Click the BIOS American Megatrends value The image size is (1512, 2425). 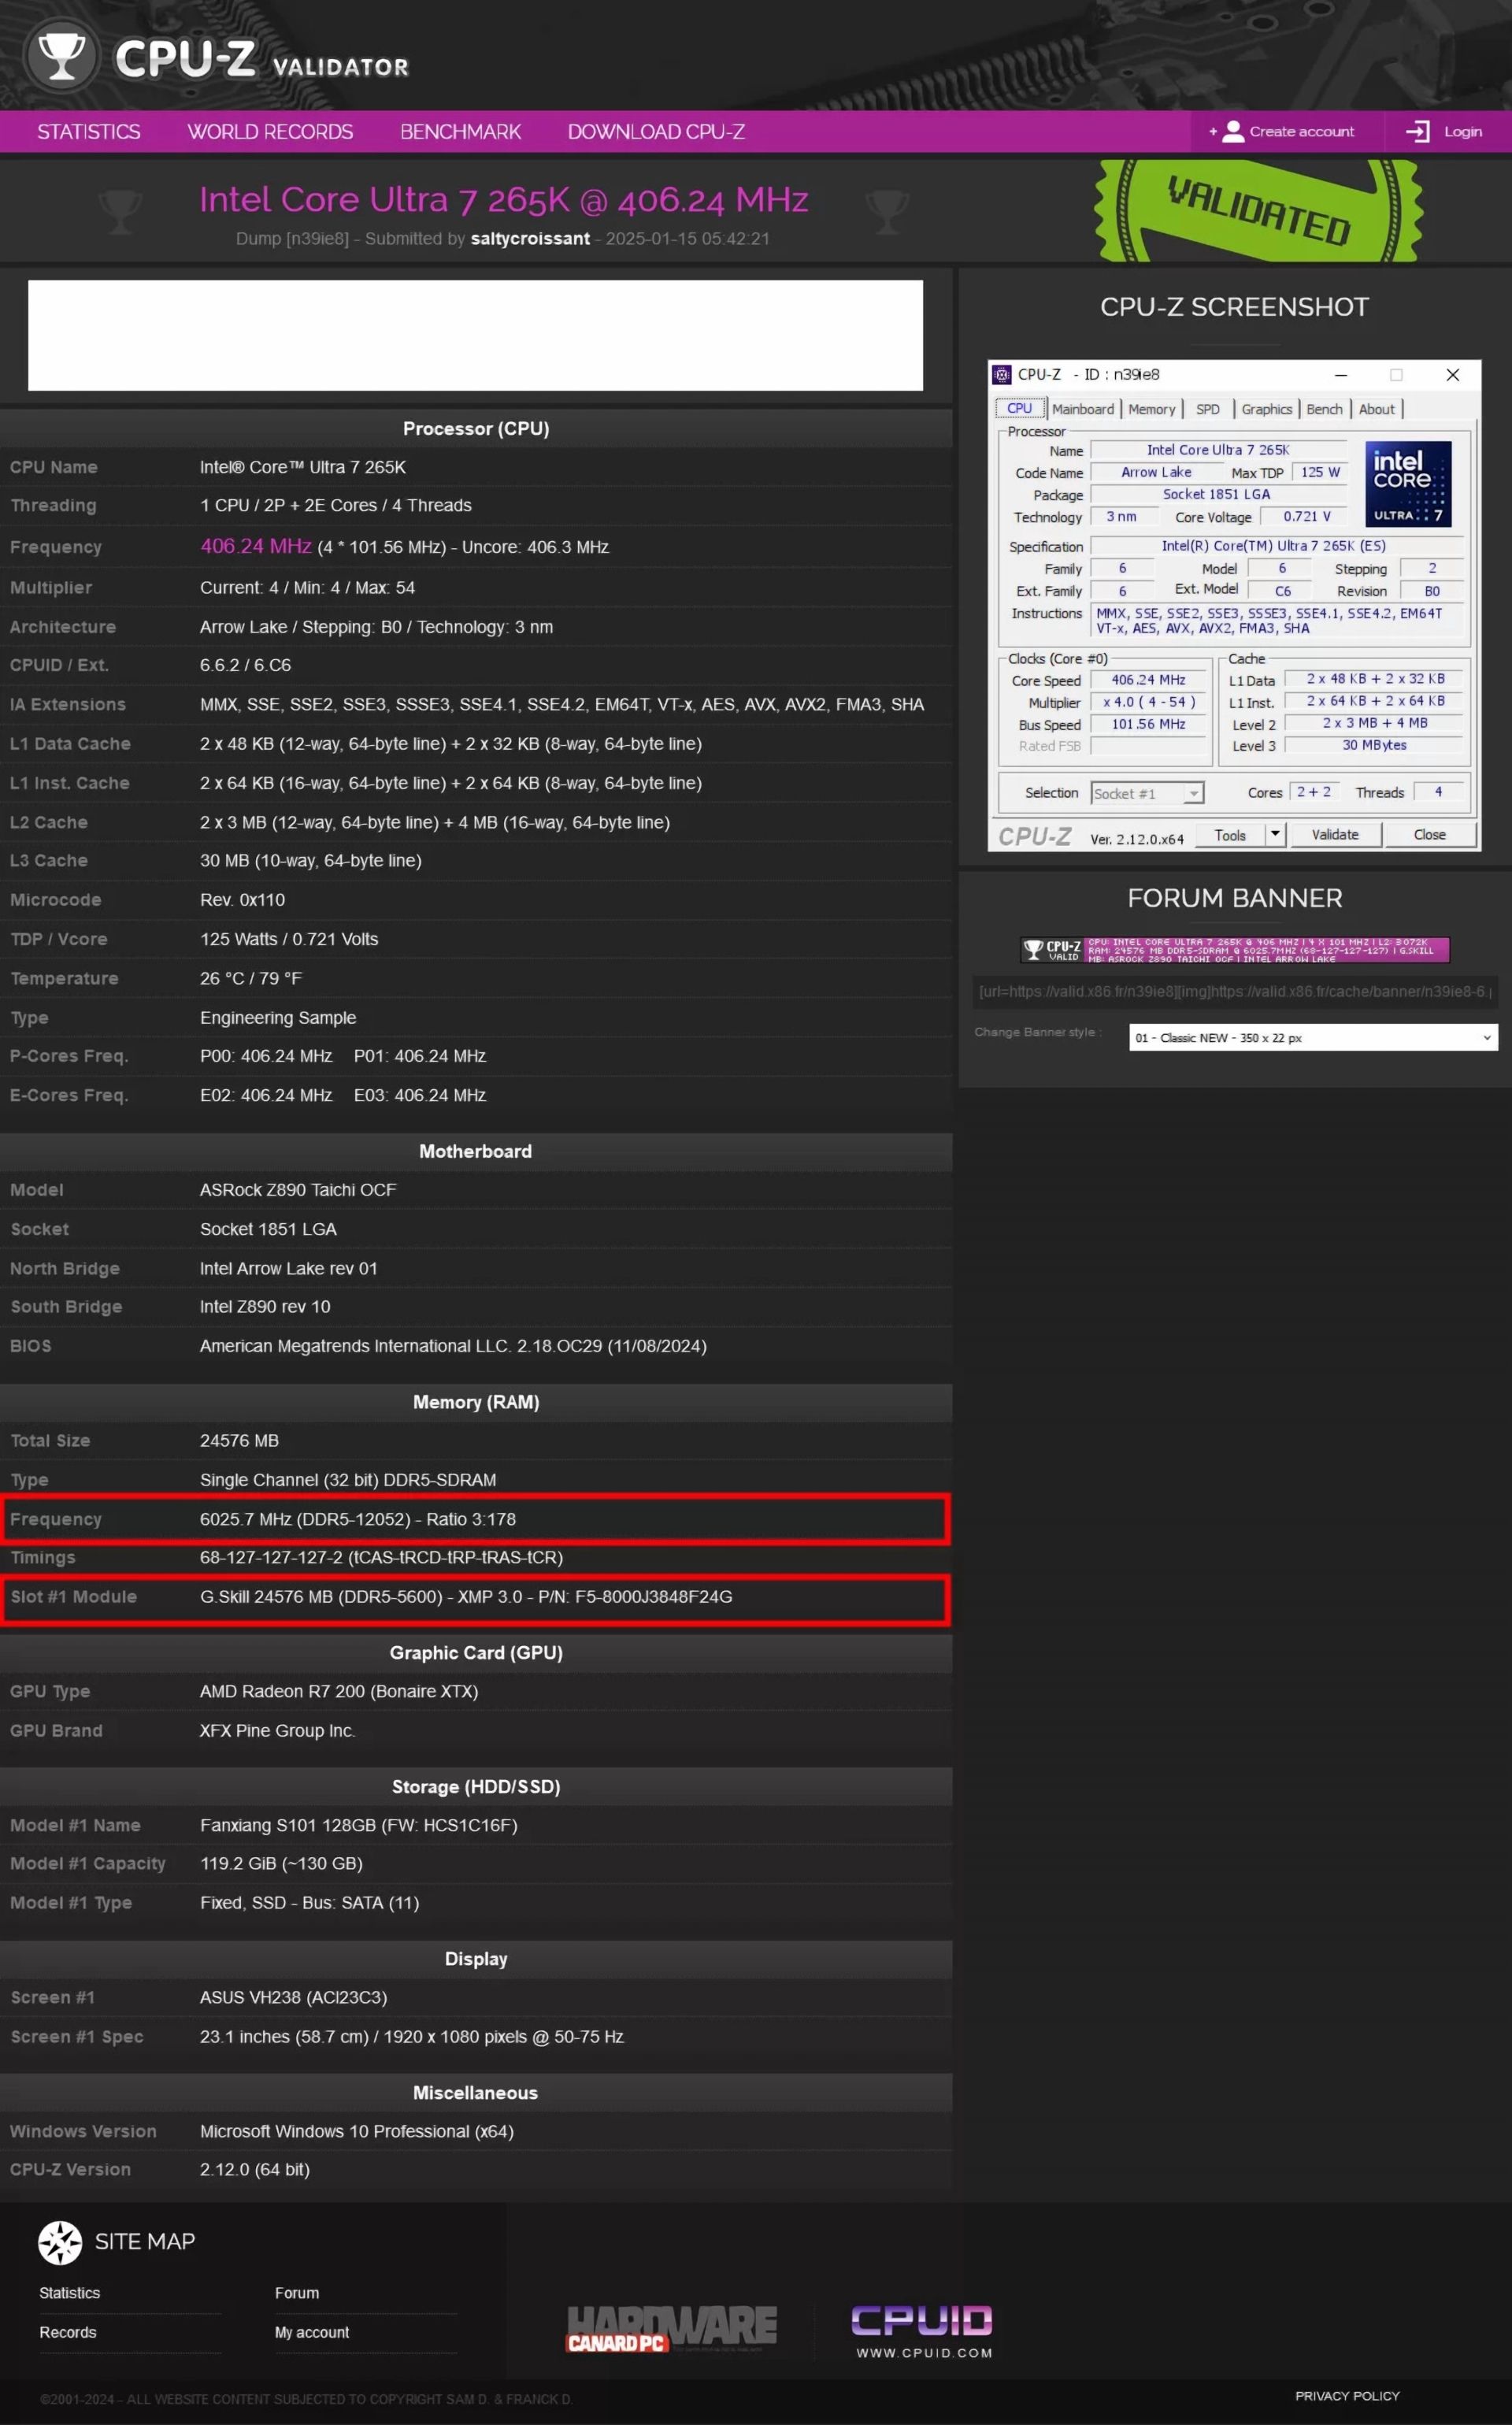453,1346
